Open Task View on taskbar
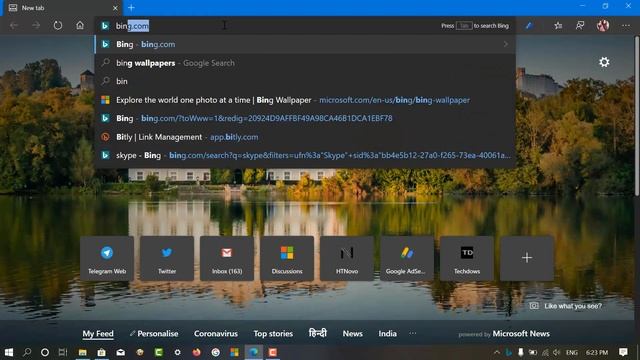This screenshot has width=640, height=360. pos(63,352)
